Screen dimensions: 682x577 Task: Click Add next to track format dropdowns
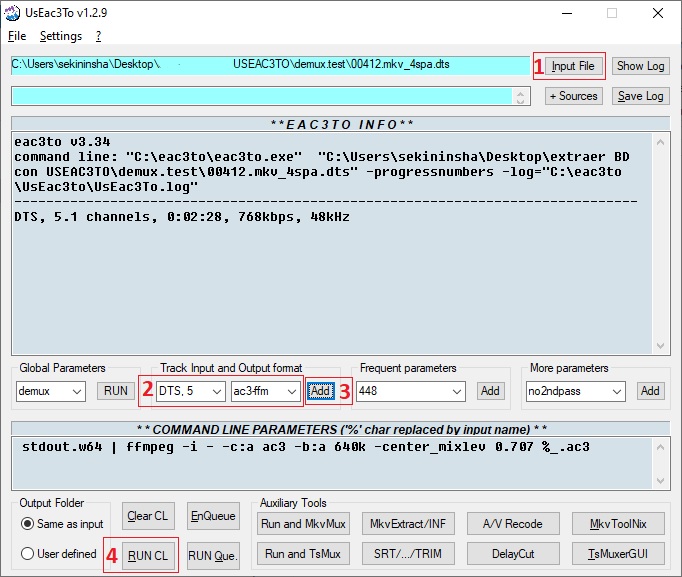(321, 391)
